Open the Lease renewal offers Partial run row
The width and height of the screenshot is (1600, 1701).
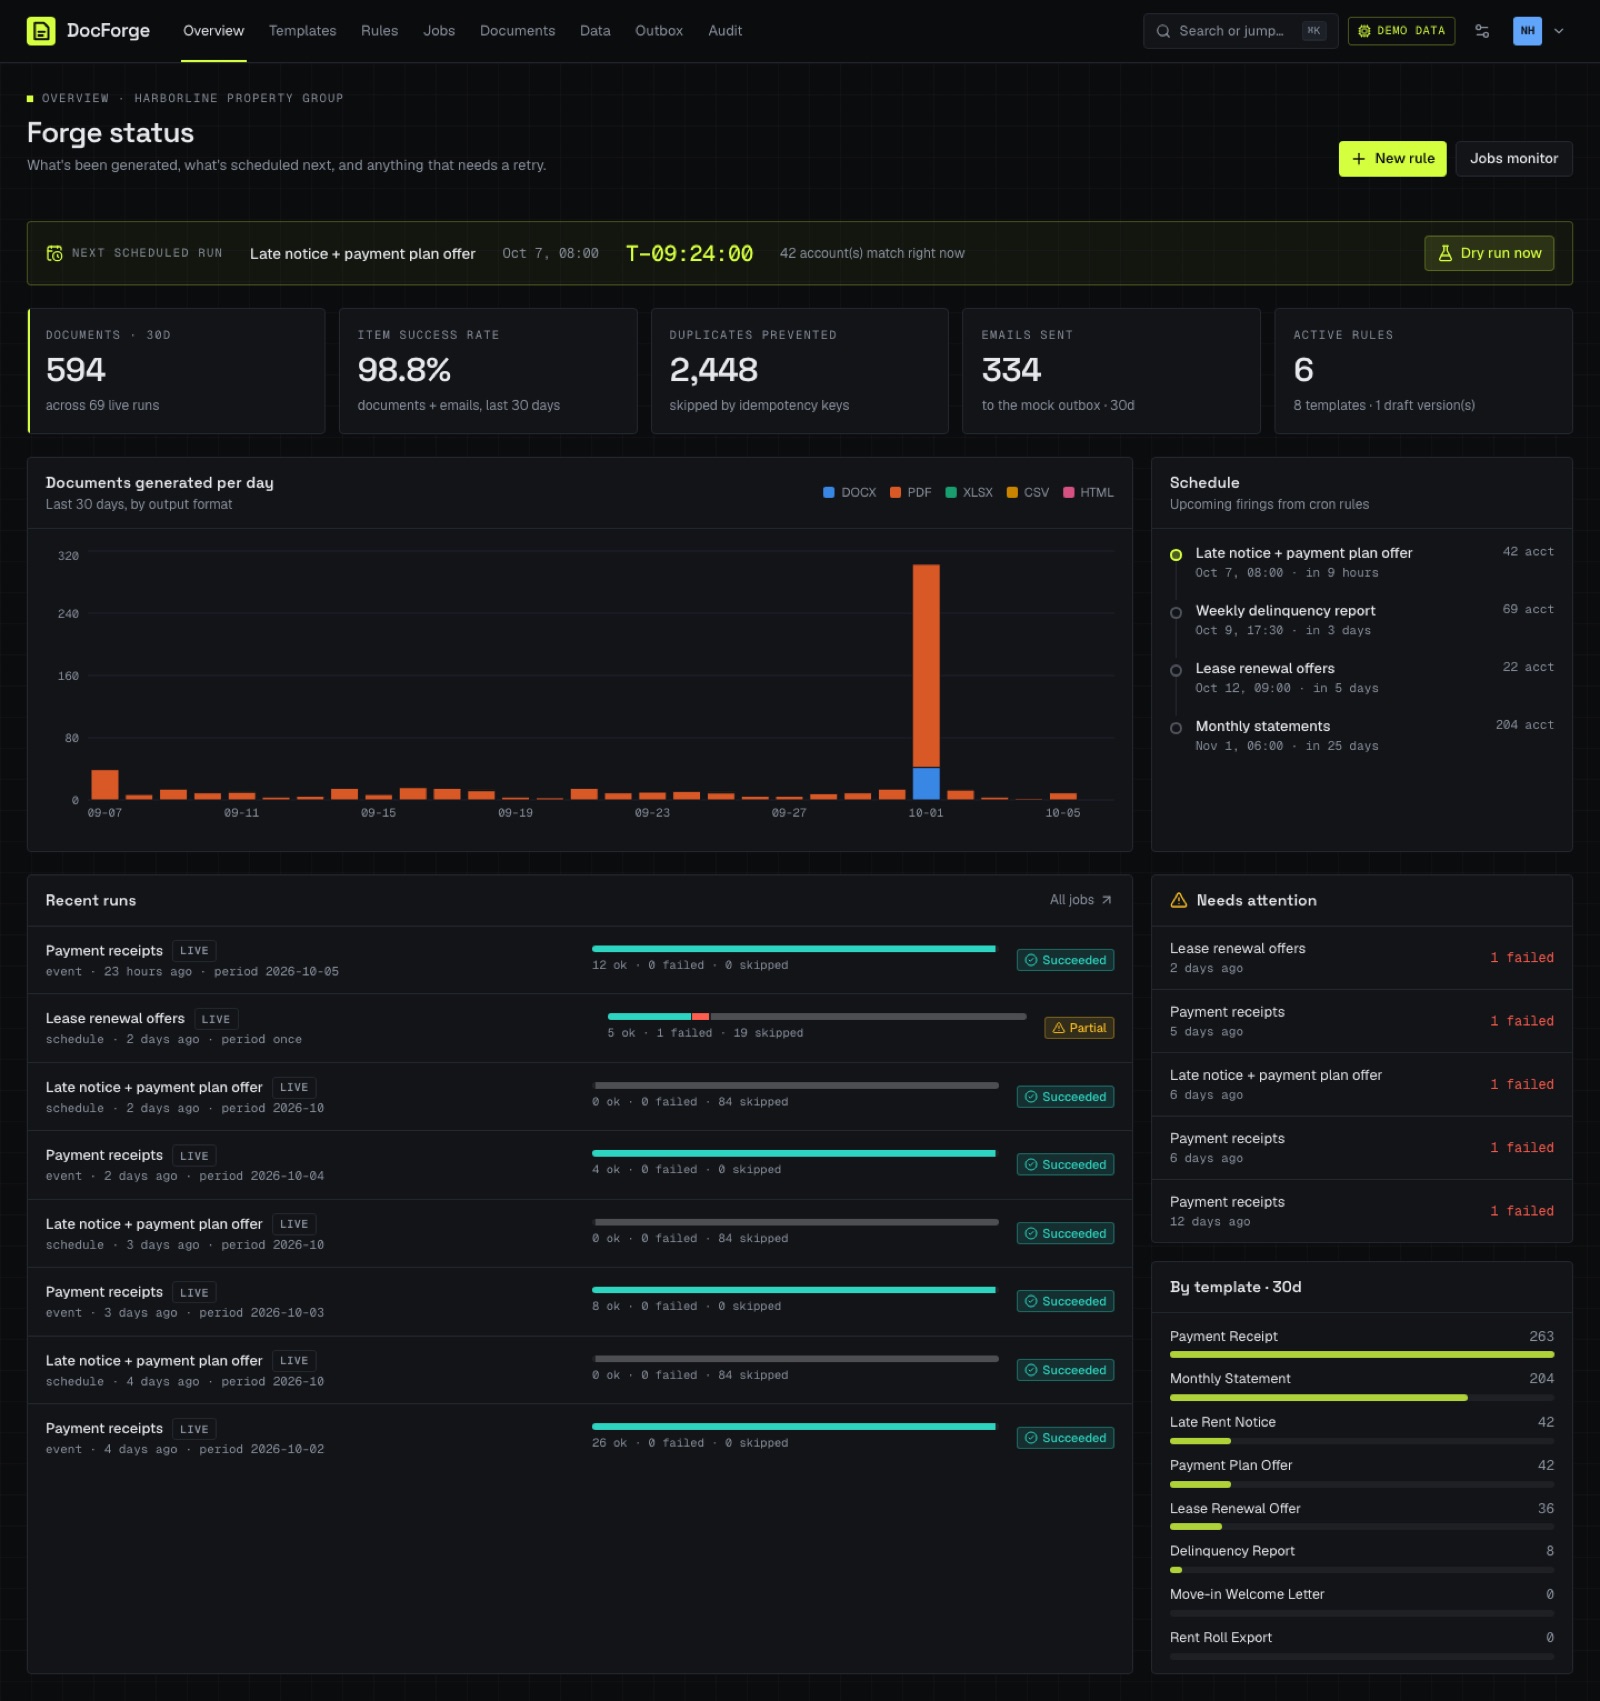580,1028
